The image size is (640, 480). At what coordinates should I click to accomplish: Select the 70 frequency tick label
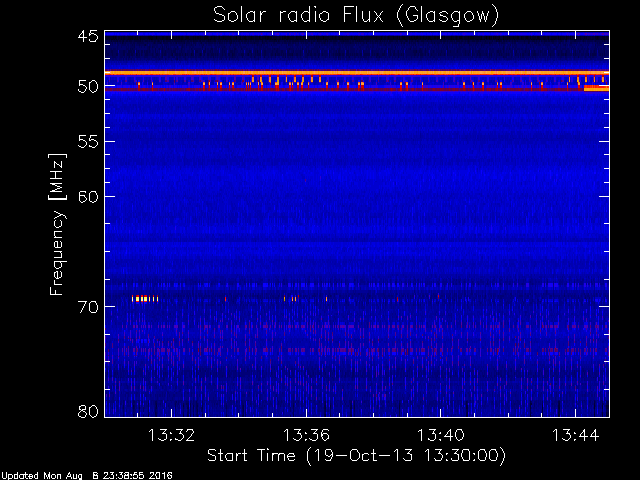pos(88,307)
